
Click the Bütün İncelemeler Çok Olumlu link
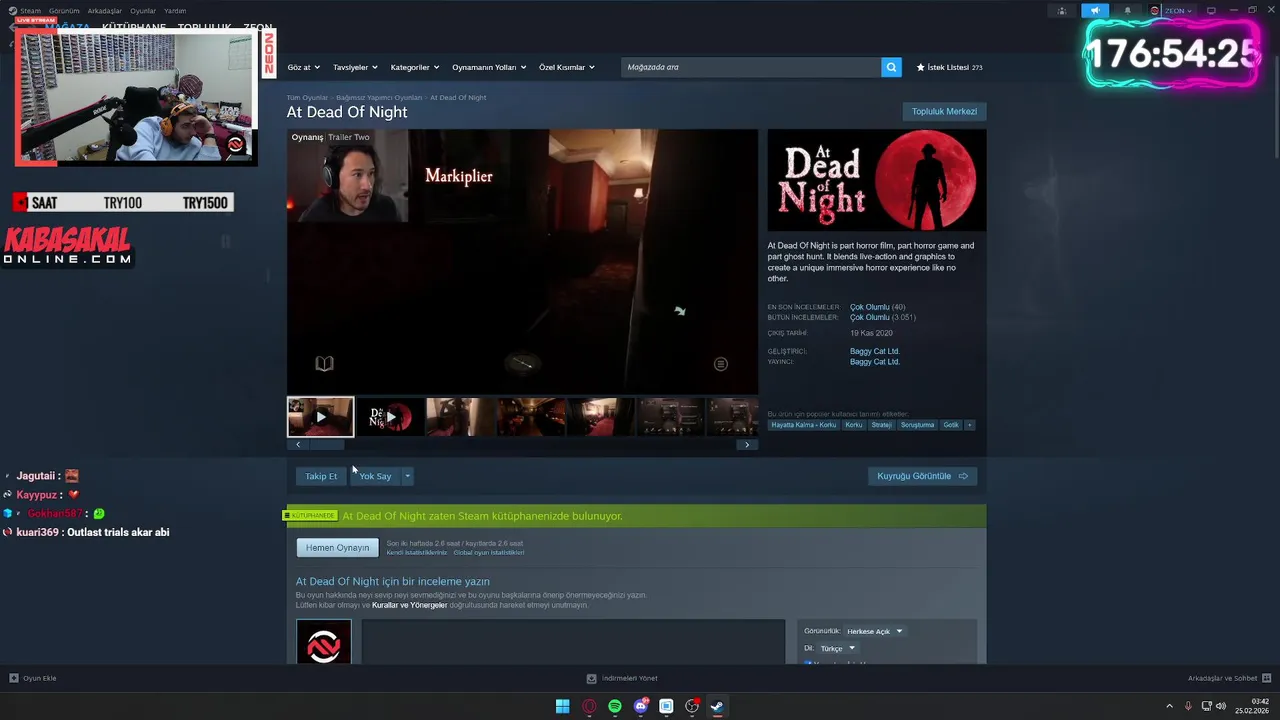870,317
